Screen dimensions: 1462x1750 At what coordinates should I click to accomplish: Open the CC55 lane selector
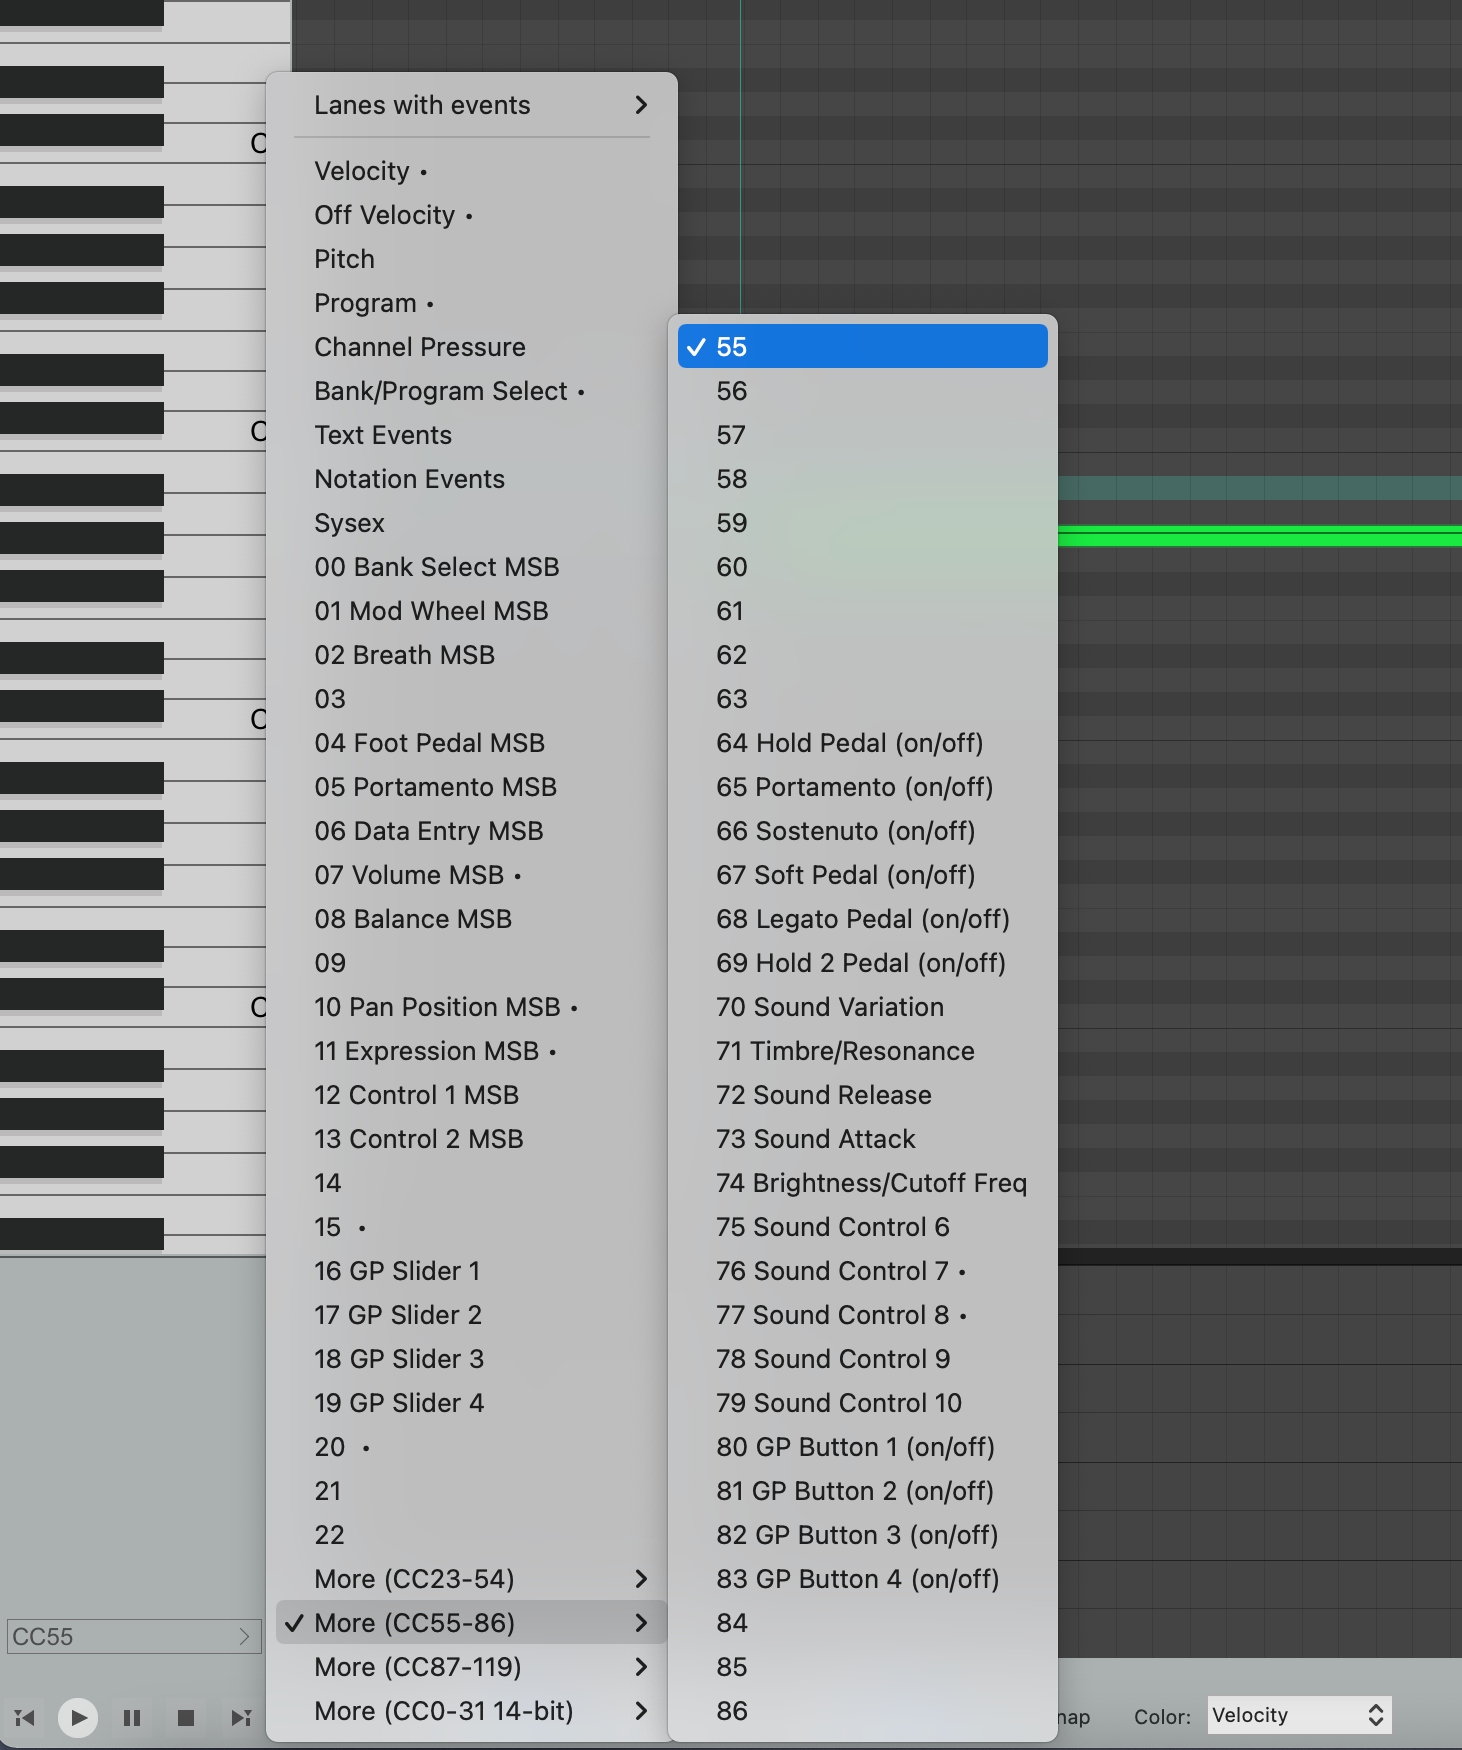click(132, 1637)
